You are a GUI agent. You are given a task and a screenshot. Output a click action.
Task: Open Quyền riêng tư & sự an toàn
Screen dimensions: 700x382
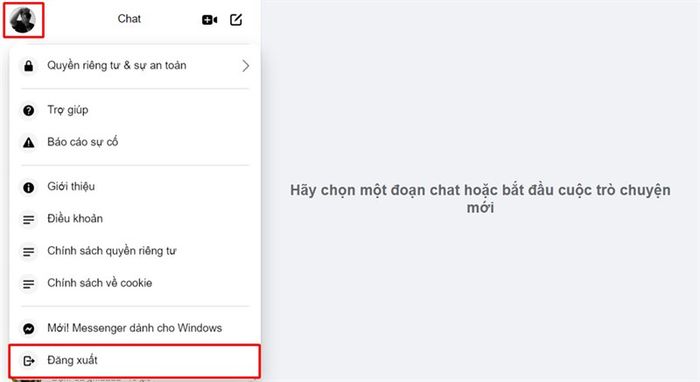(x=134, y=66)
